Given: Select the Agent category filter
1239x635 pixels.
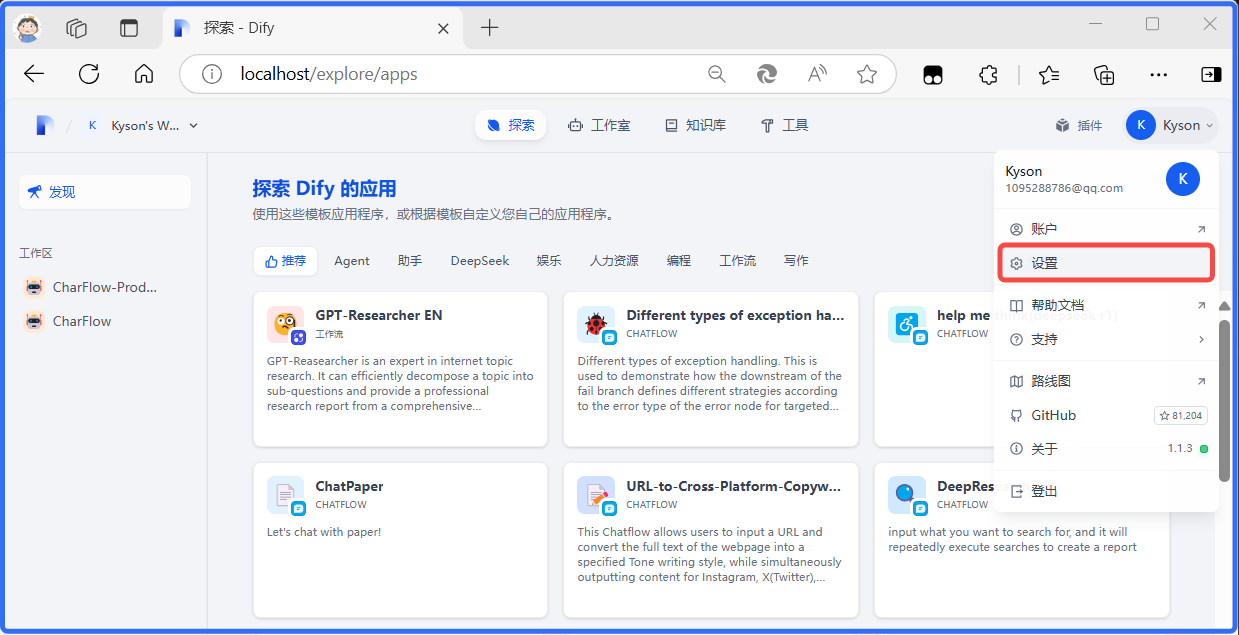Looking at the screenshot, I should click(x=352, y=261).
